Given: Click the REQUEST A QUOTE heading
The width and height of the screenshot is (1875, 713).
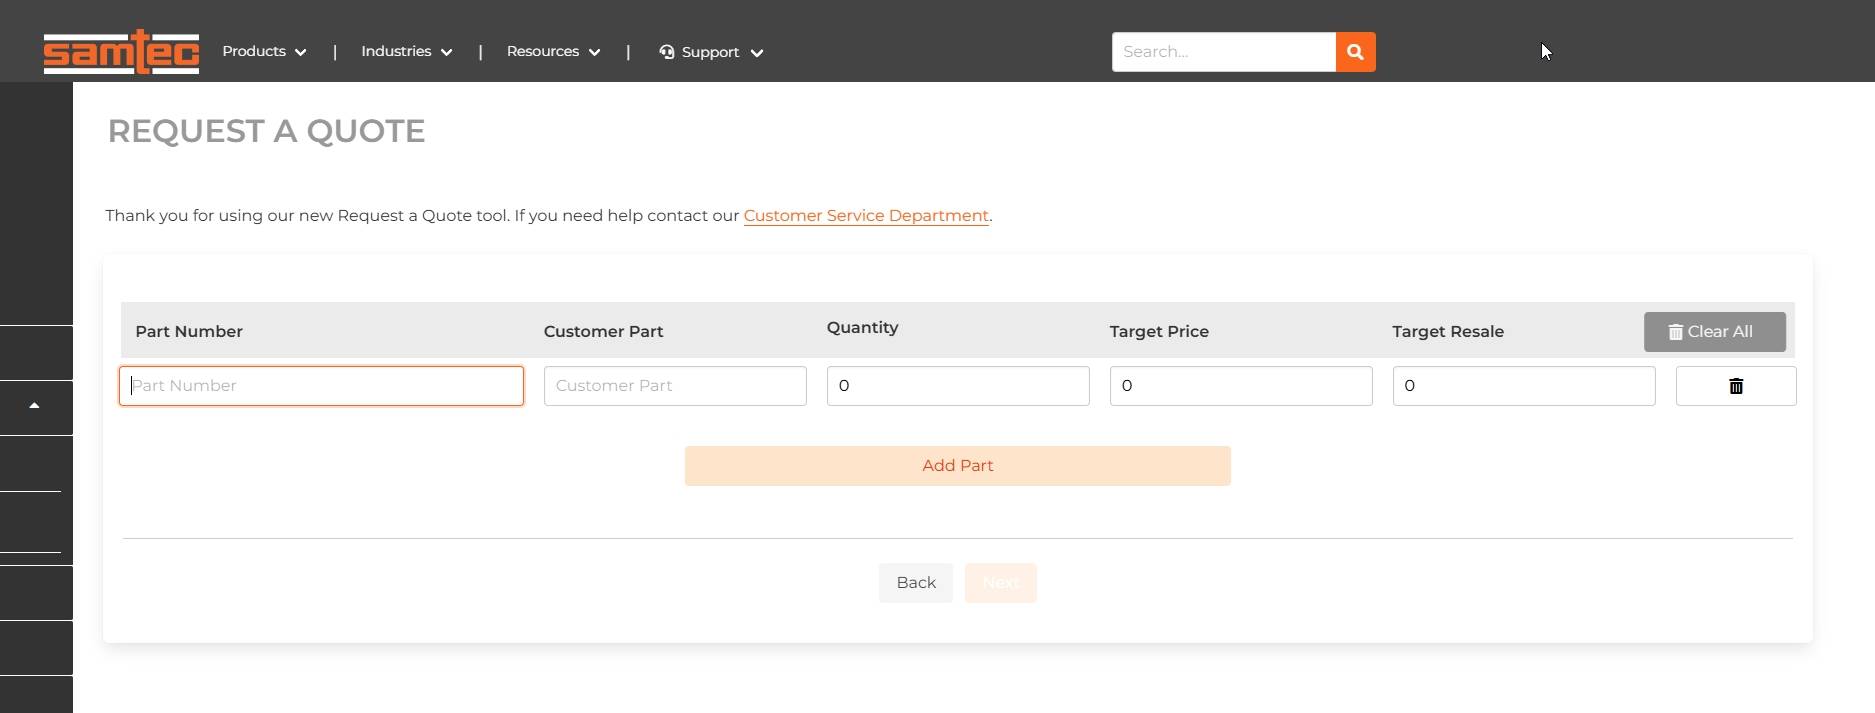Looking at the screenshot, I should click(266, 131).
